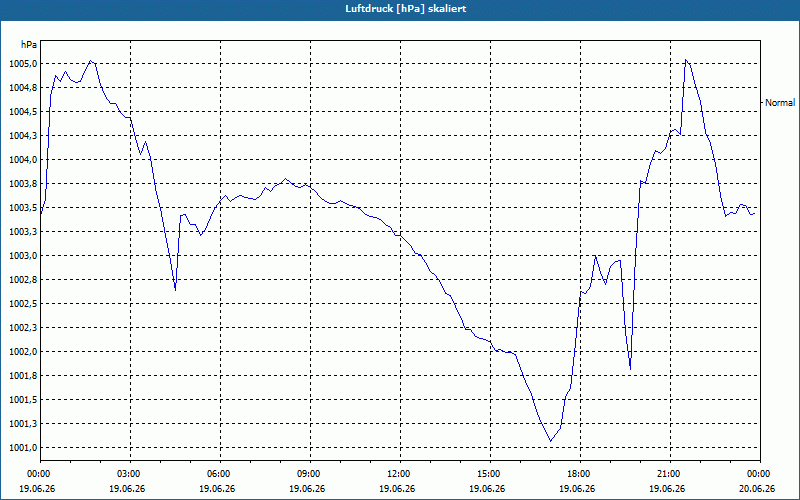Viewport: 800px width, 500px height.
Task: Click the 15:00 time axis label
Action: tap(490, 474)
